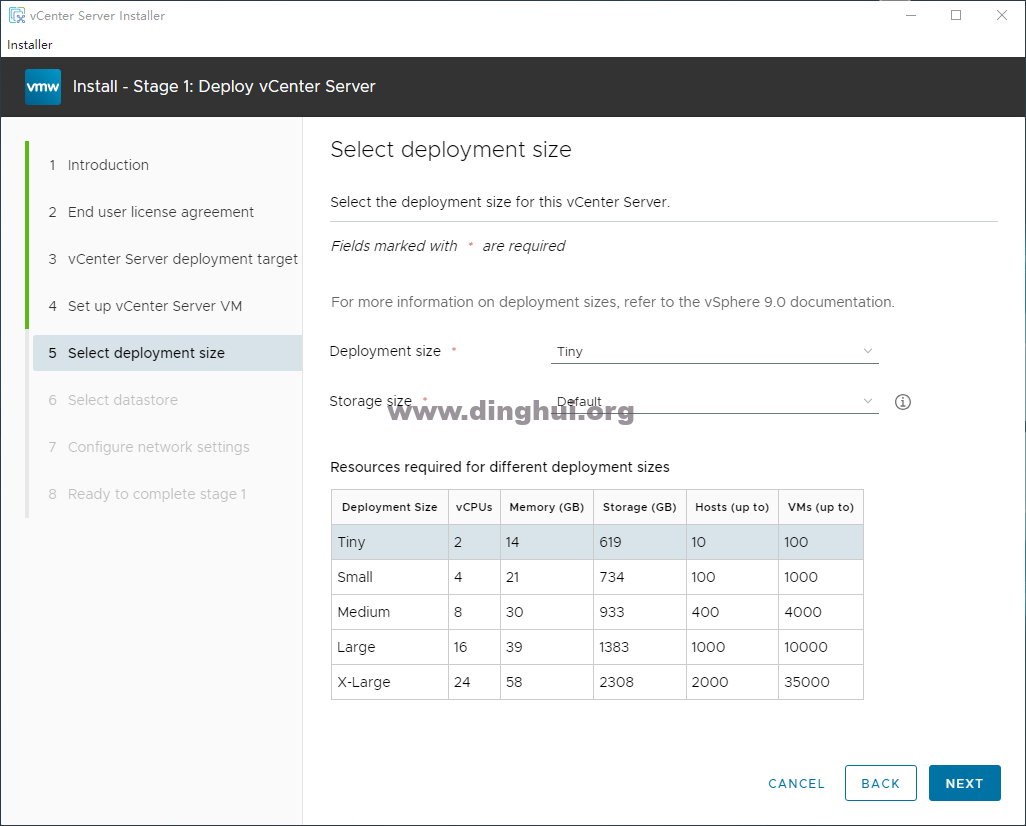Select the X-Large row in the table
The height and width of the screenshot is (826, 1026).
pos(597,682)
